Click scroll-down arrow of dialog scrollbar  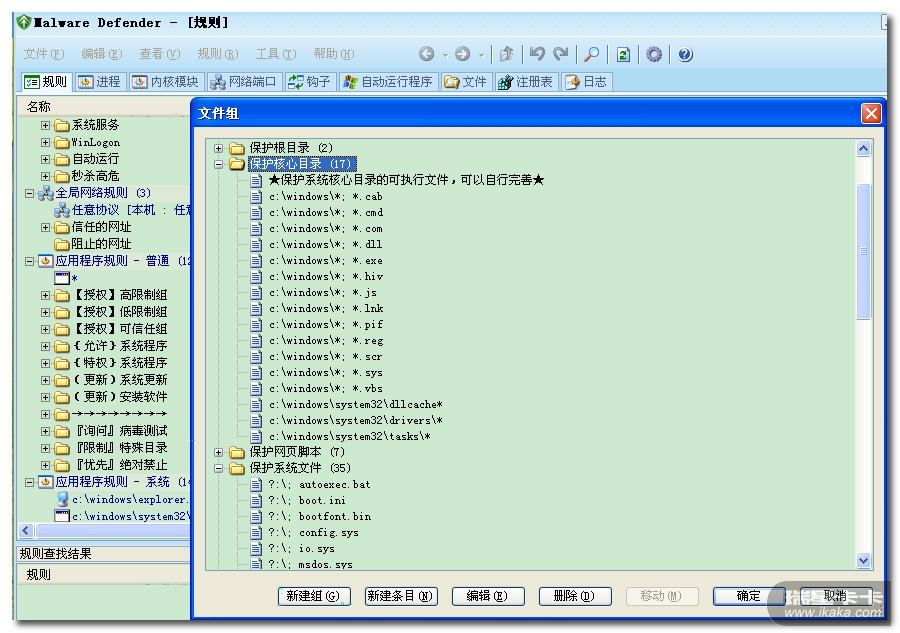tap(864, 561)
